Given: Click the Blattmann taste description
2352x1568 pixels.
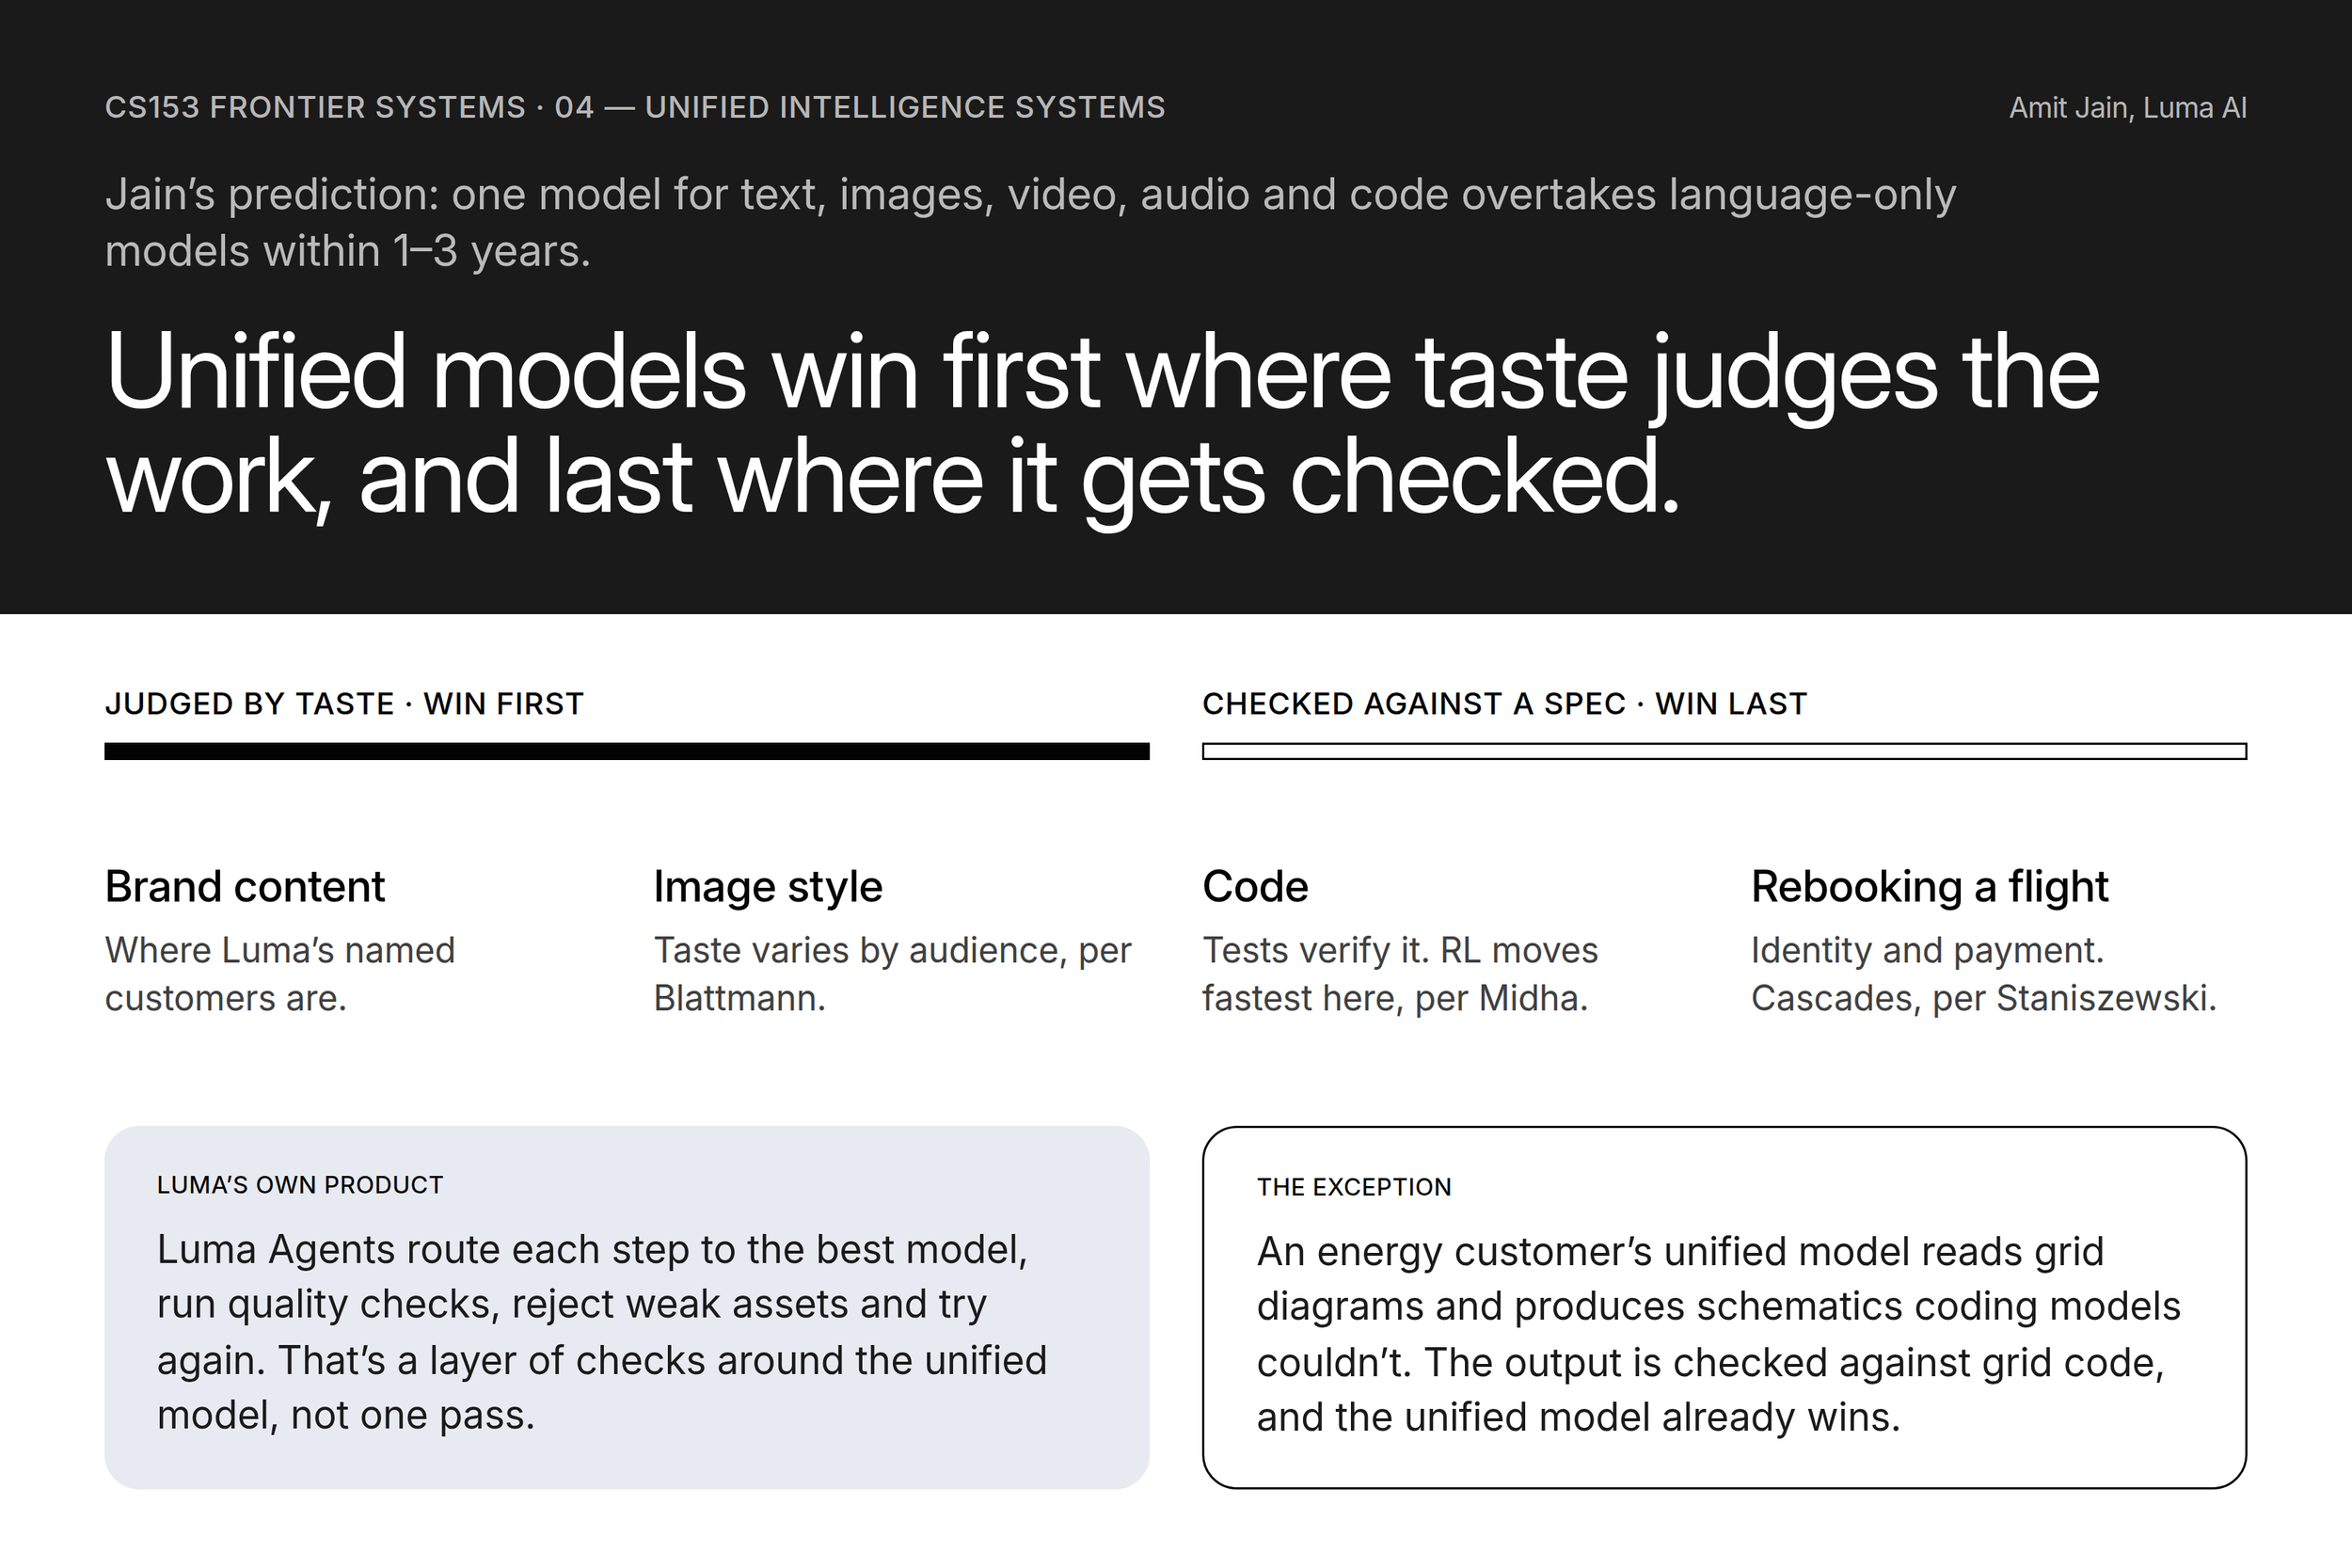Looking at the screenshot, I should point(892,974).
